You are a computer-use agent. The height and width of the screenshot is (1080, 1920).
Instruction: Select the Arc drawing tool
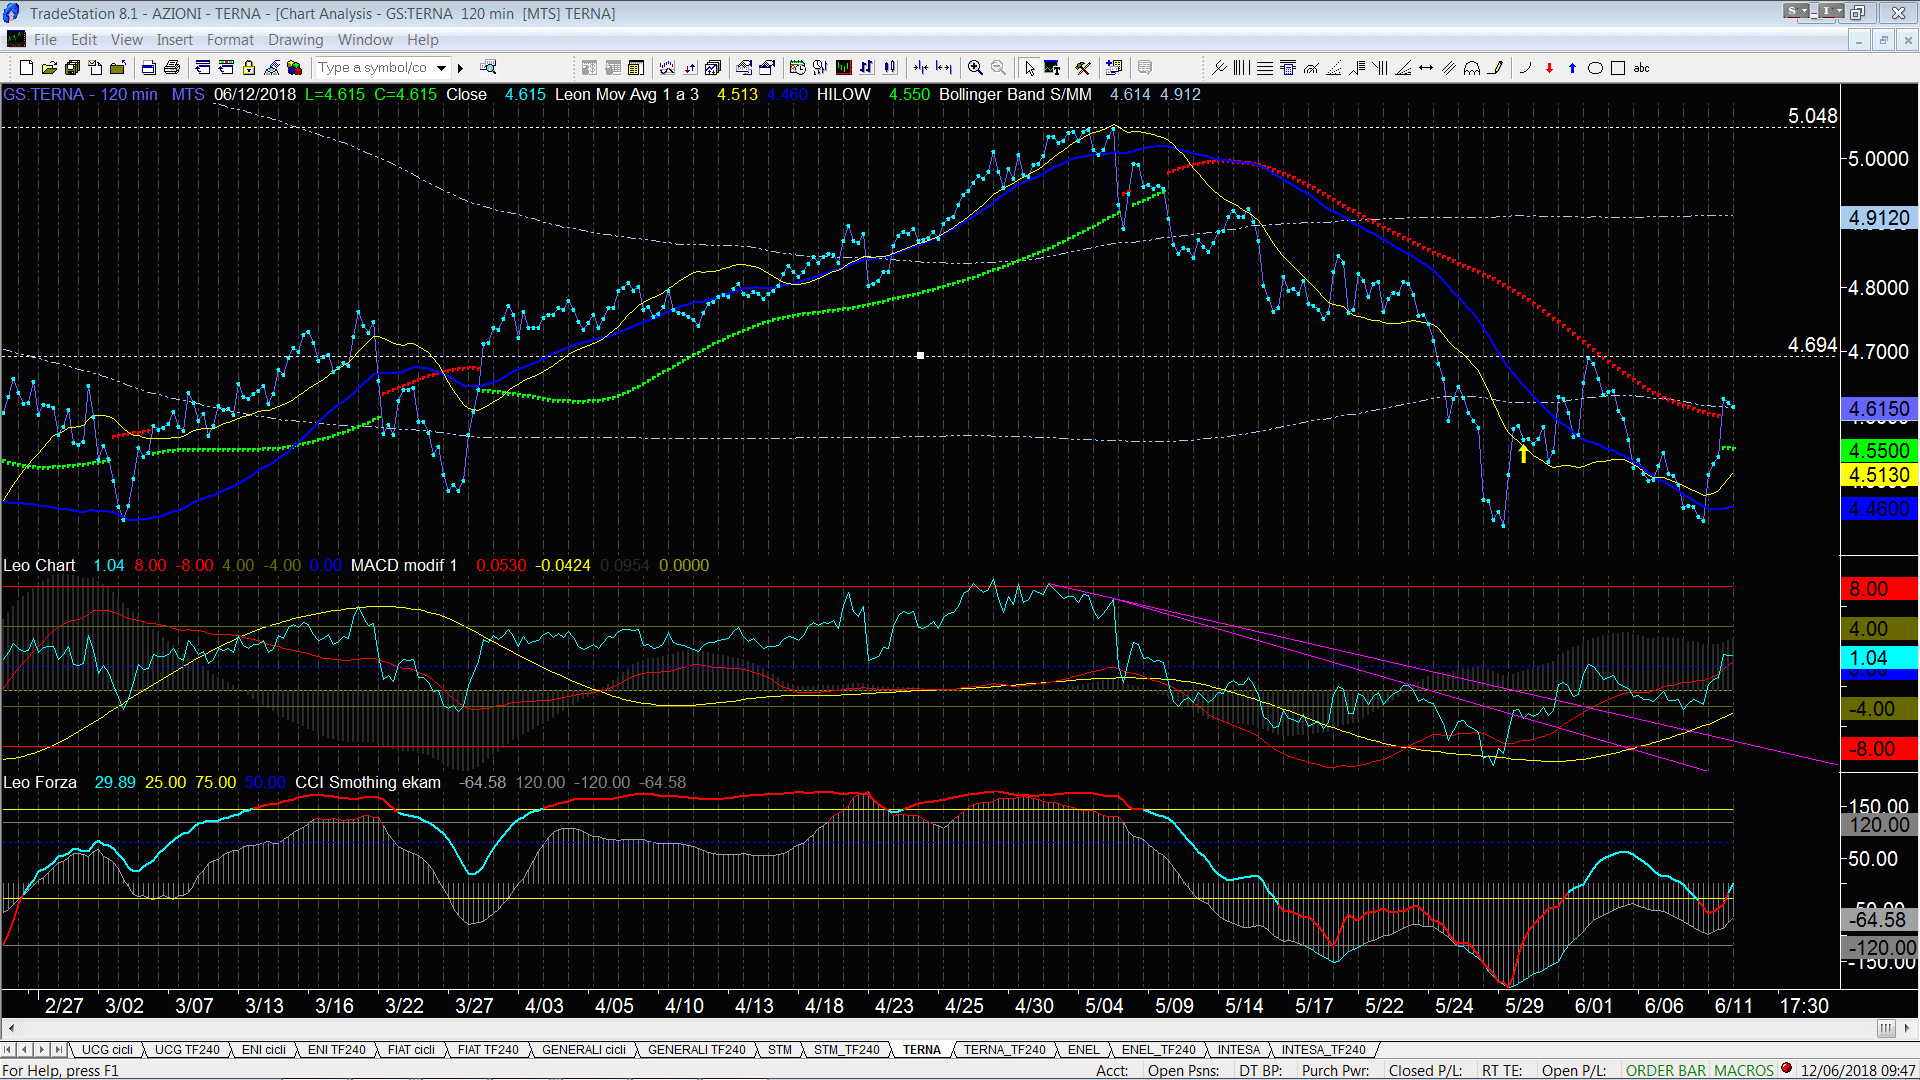coord(1525,68)
